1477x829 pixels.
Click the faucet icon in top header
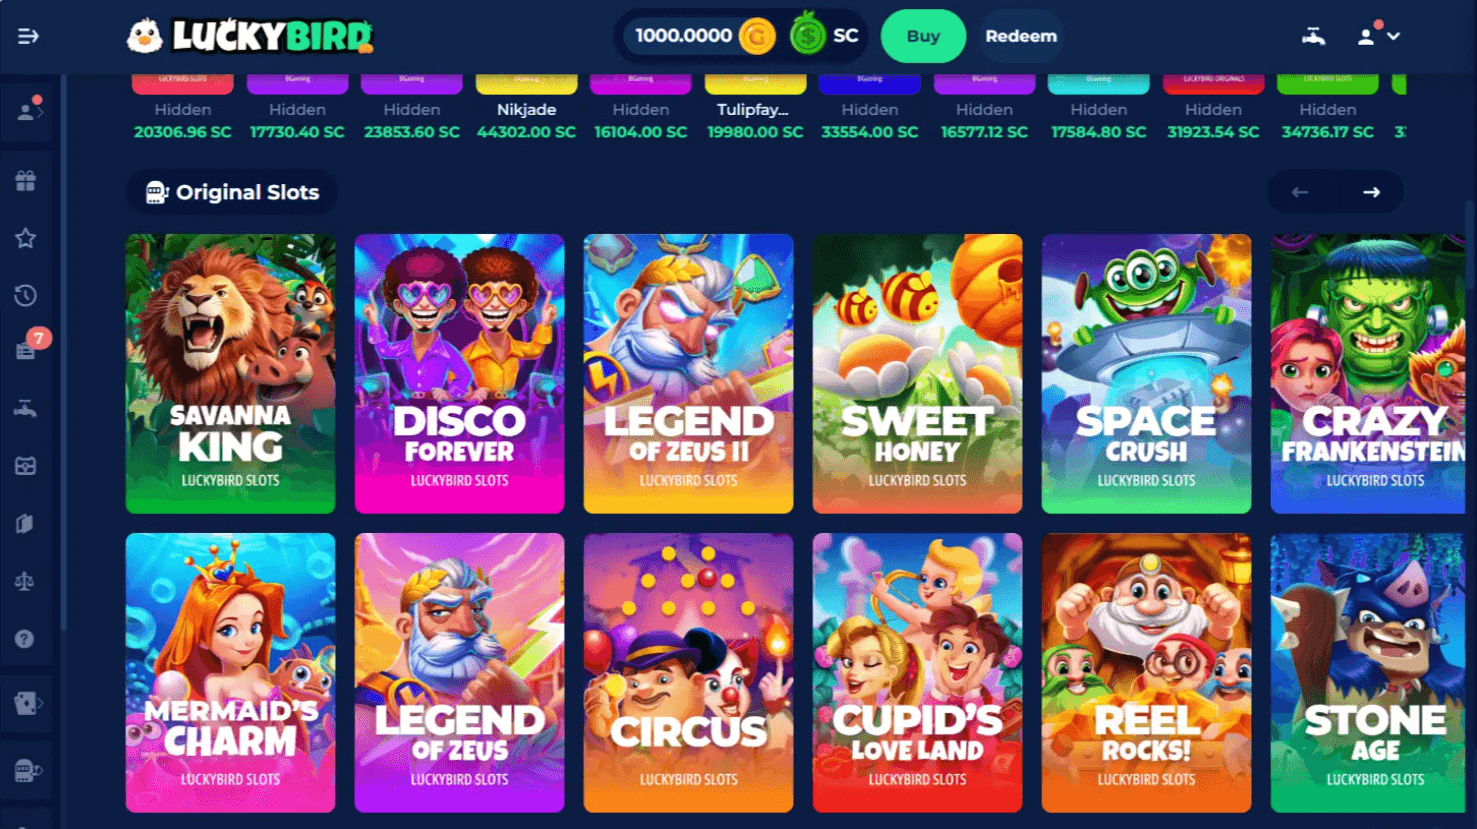(x=1314, y=36)
